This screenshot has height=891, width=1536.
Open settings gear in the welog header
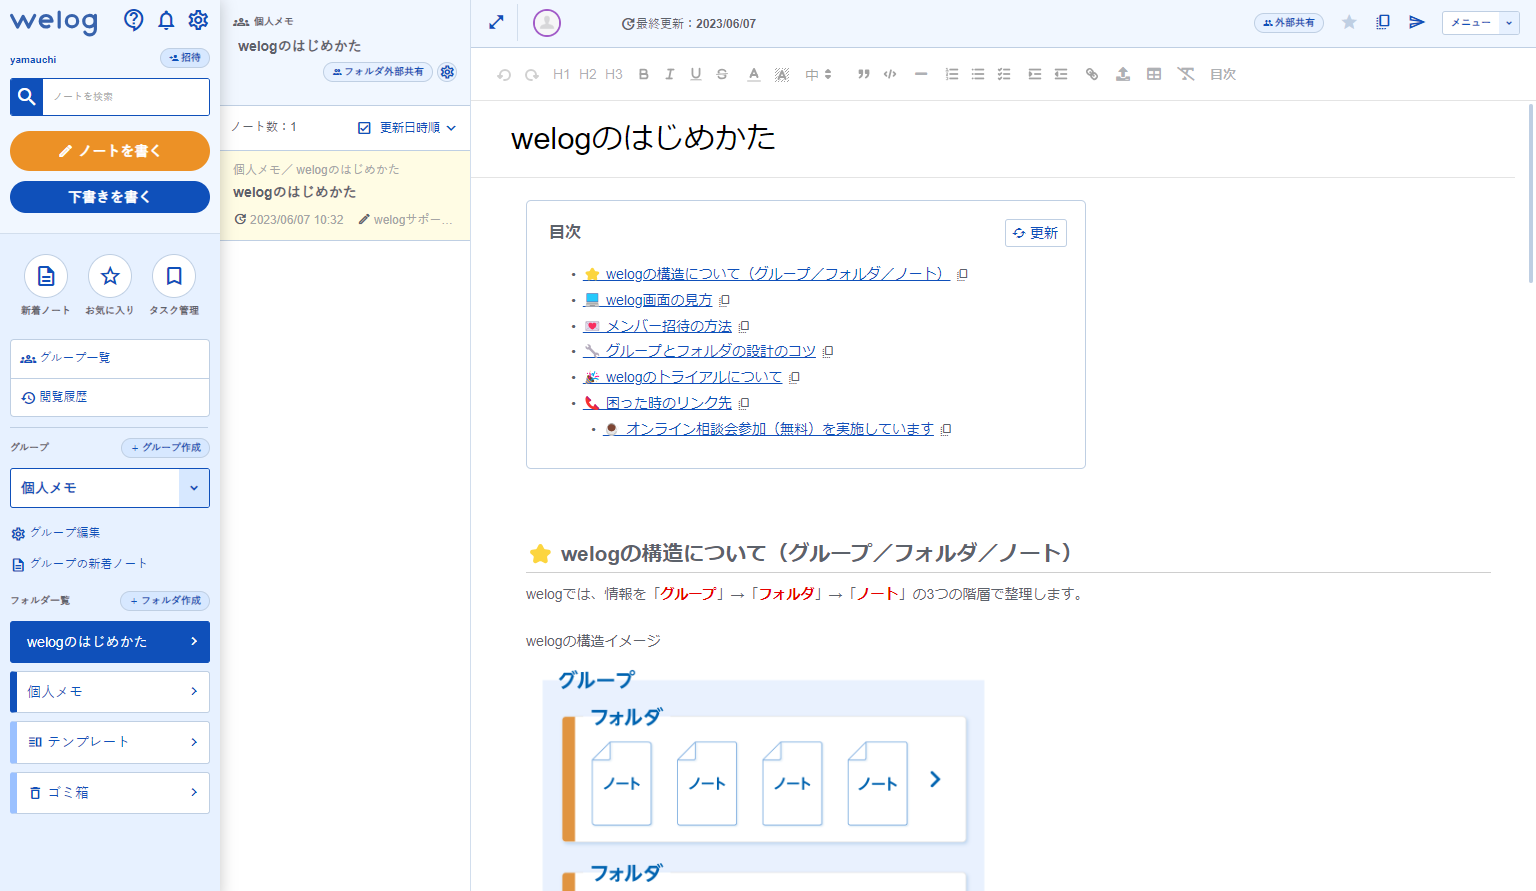pyautogui.click(x=198, y=20)
